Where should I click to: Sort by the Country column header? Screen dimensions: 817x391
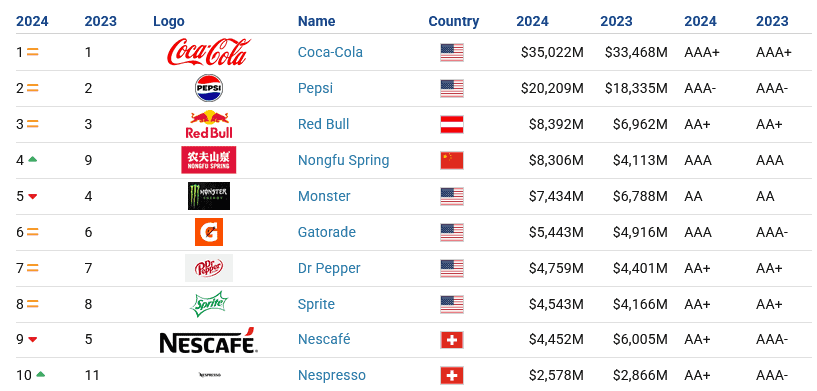coord(454,21)
